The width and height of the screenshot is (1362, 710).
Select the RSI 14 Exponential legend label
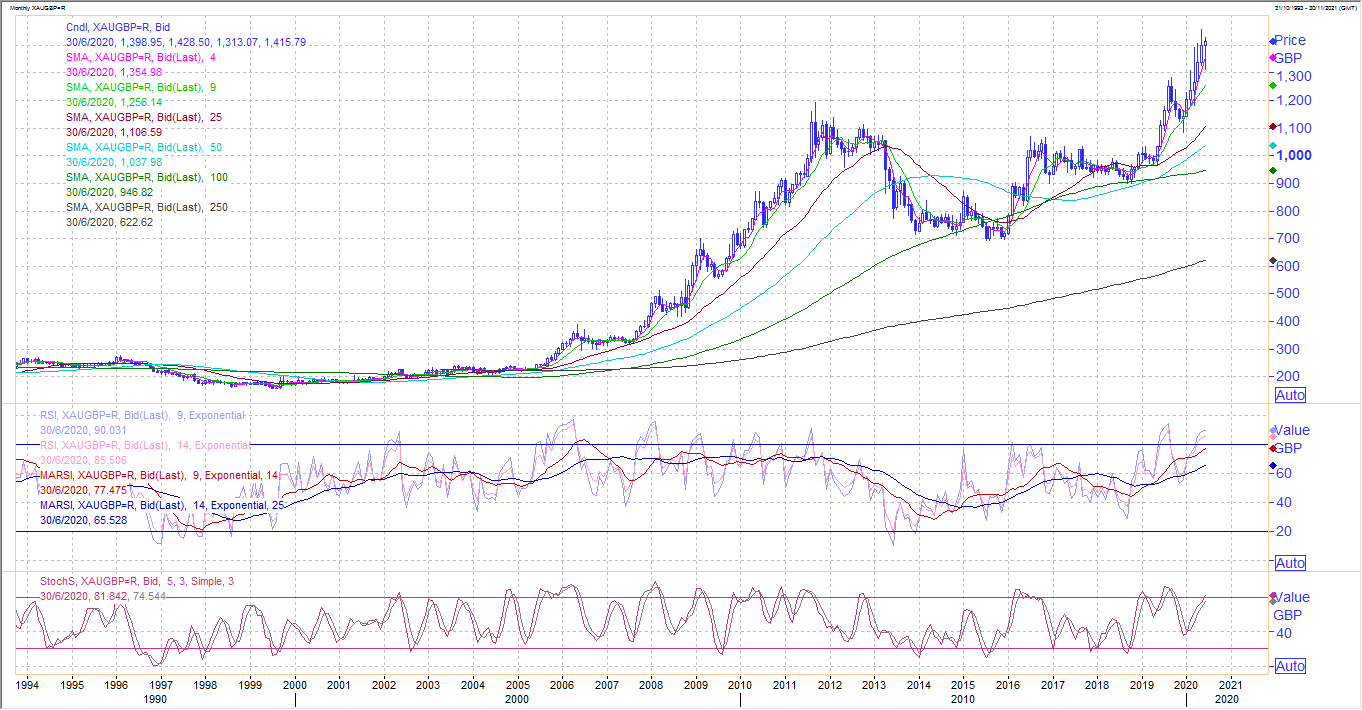click(x=145, y=445)
